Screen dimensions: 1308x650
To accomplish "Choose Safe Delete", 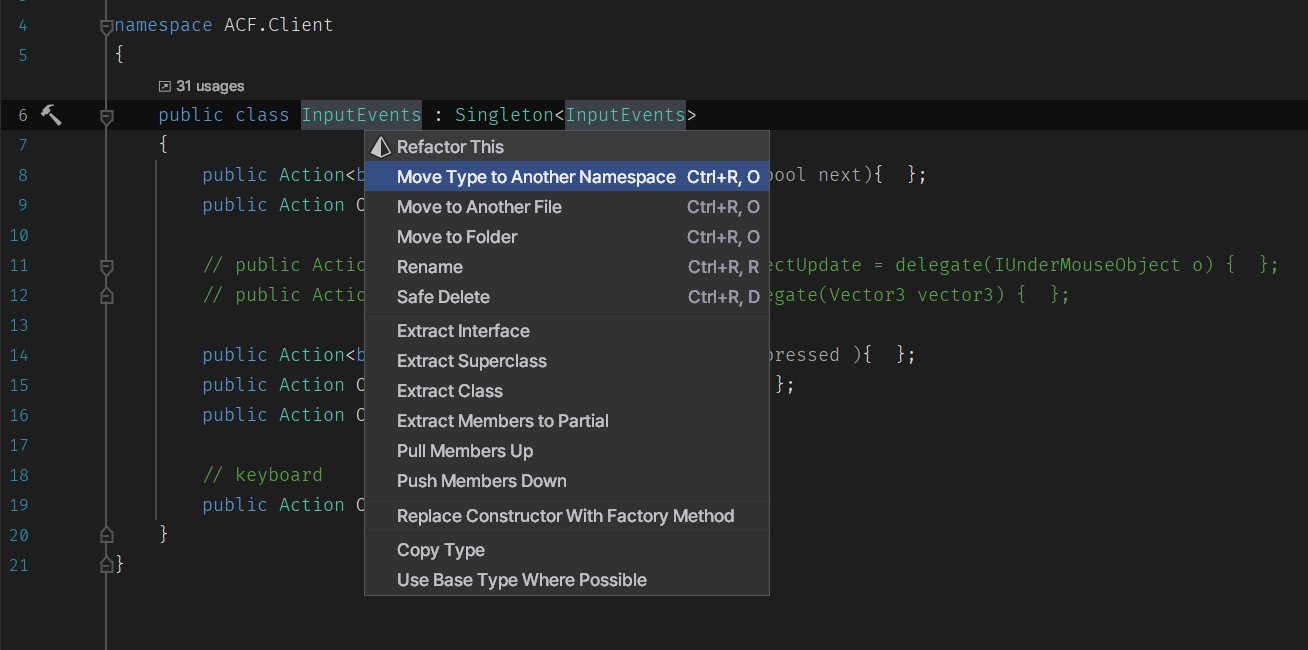I will tap(567, 297).
